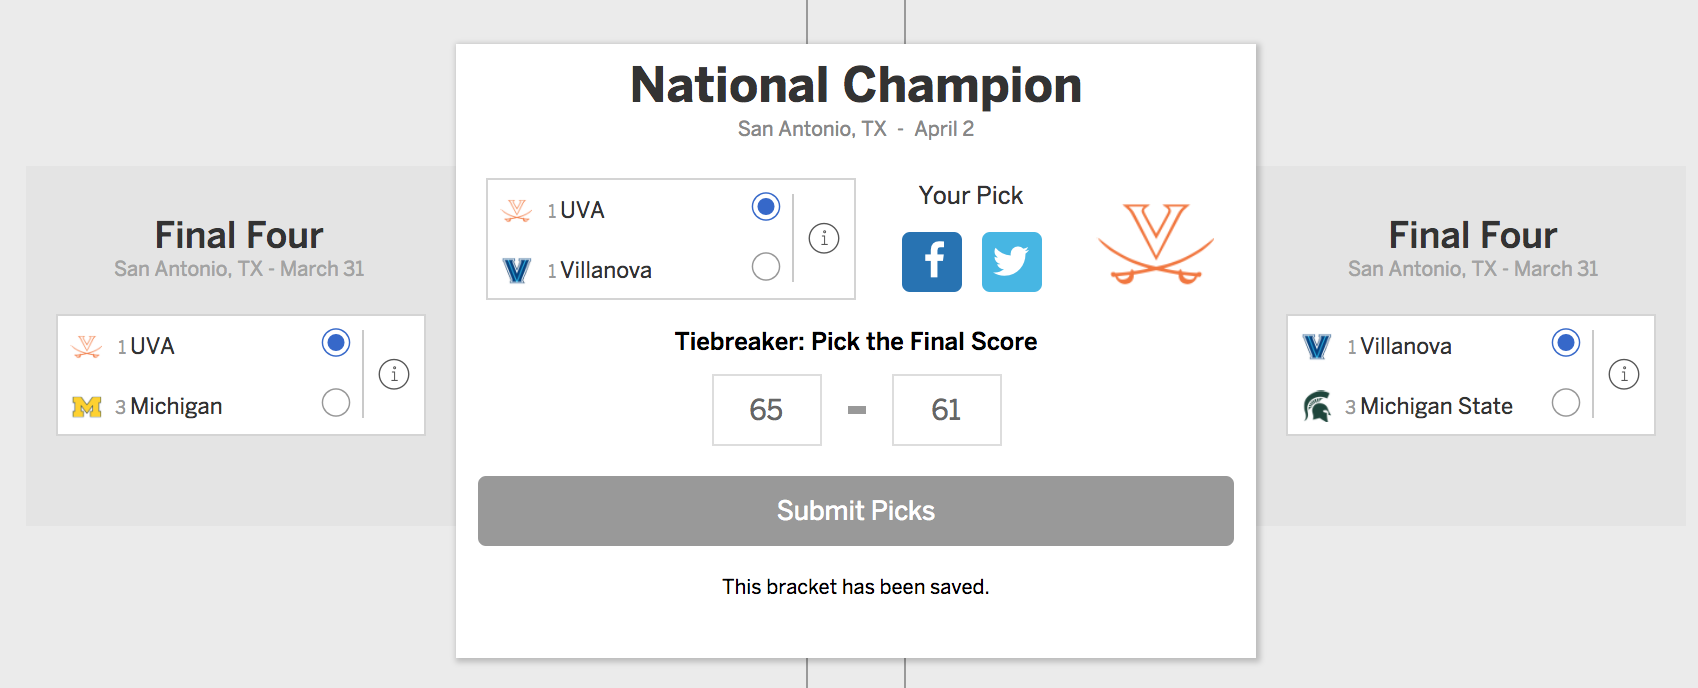
Task: Pick Michigan in the left Final Four
Action: pos(336,403)
